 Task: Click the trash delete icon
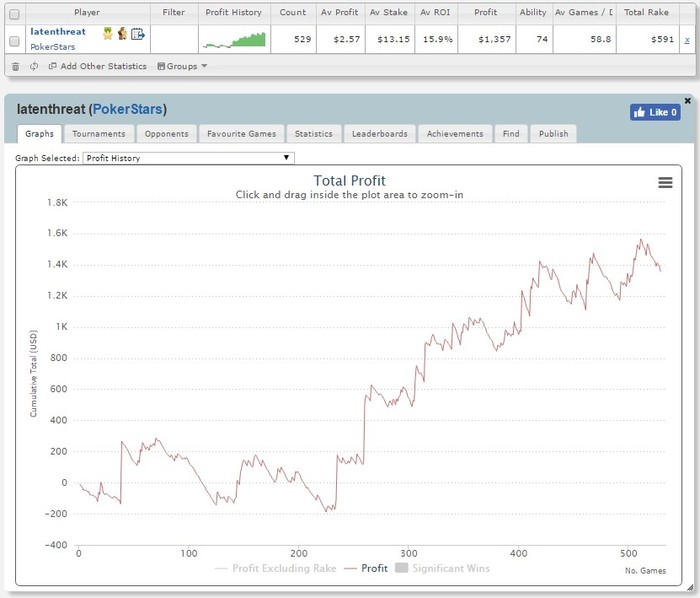[16, 66]
